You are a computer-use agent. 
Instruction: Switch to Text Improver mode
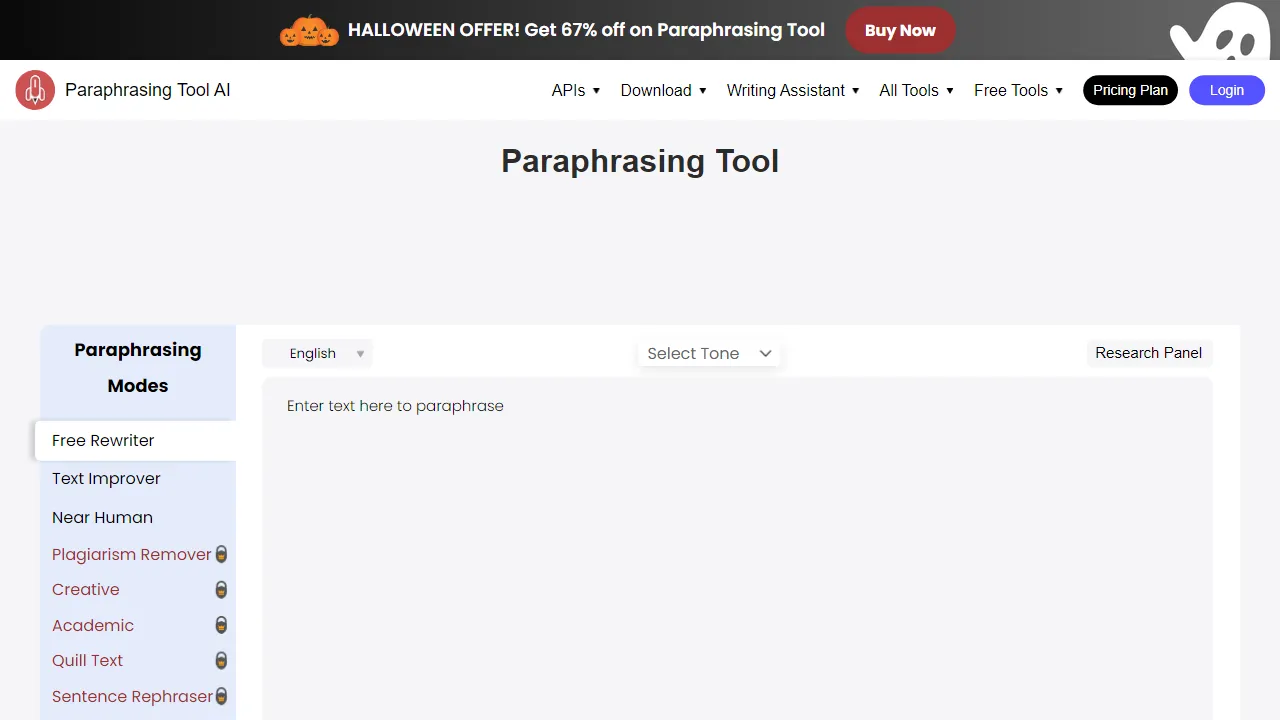pyautogui.click(x=106, y=479)
